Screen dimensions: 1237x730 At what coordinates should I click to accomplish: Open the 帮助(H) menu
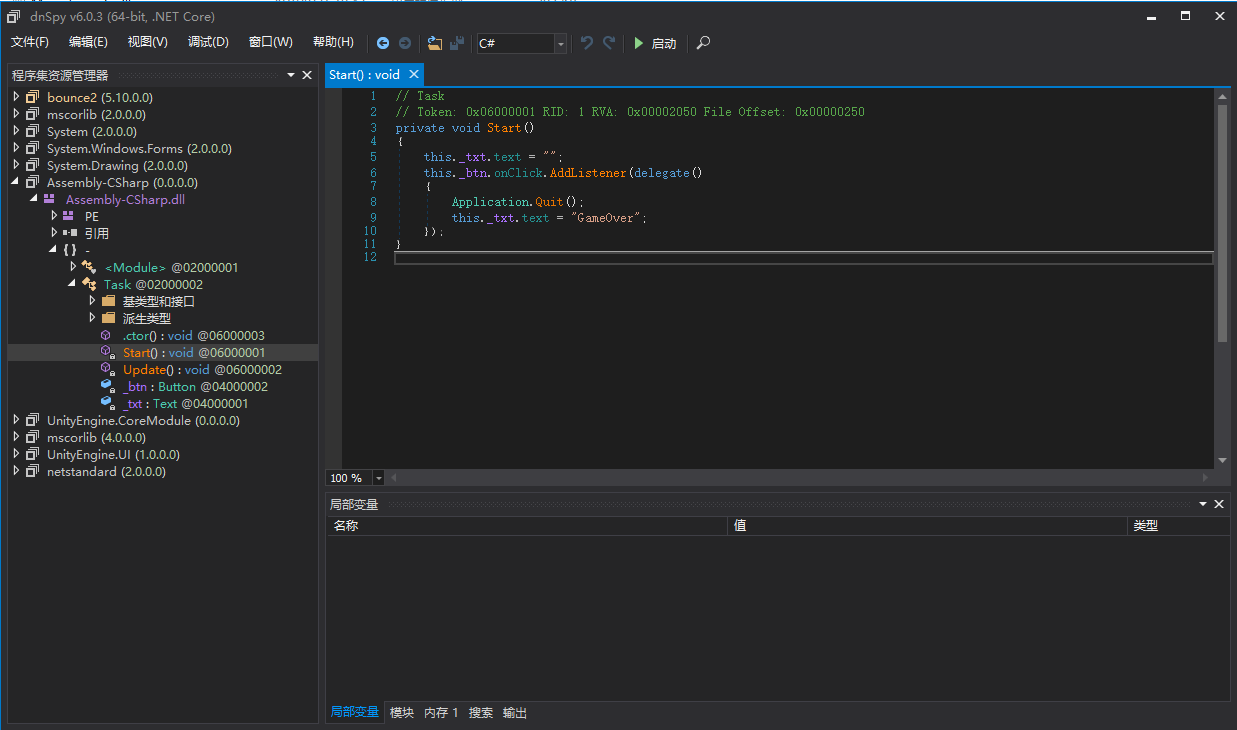(333, 42)
